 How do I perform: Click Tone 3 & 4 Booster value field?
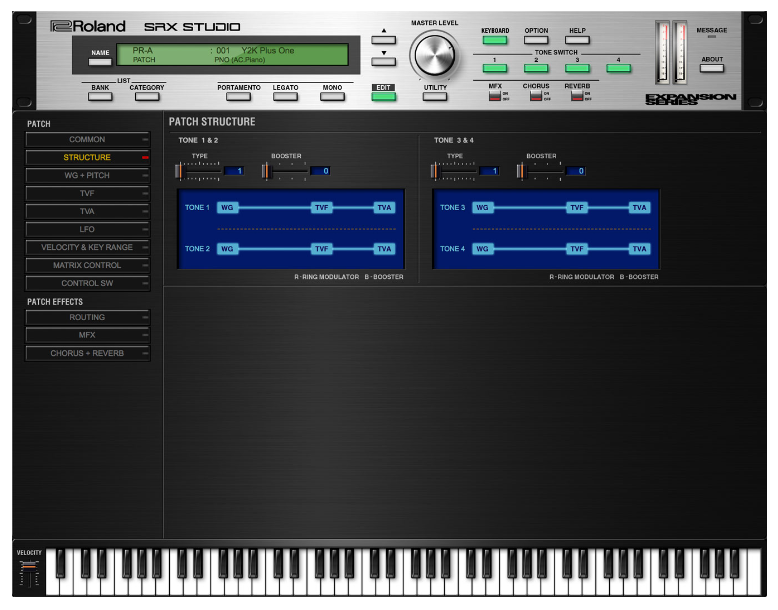pyautogui.click(x=576, y=171)
